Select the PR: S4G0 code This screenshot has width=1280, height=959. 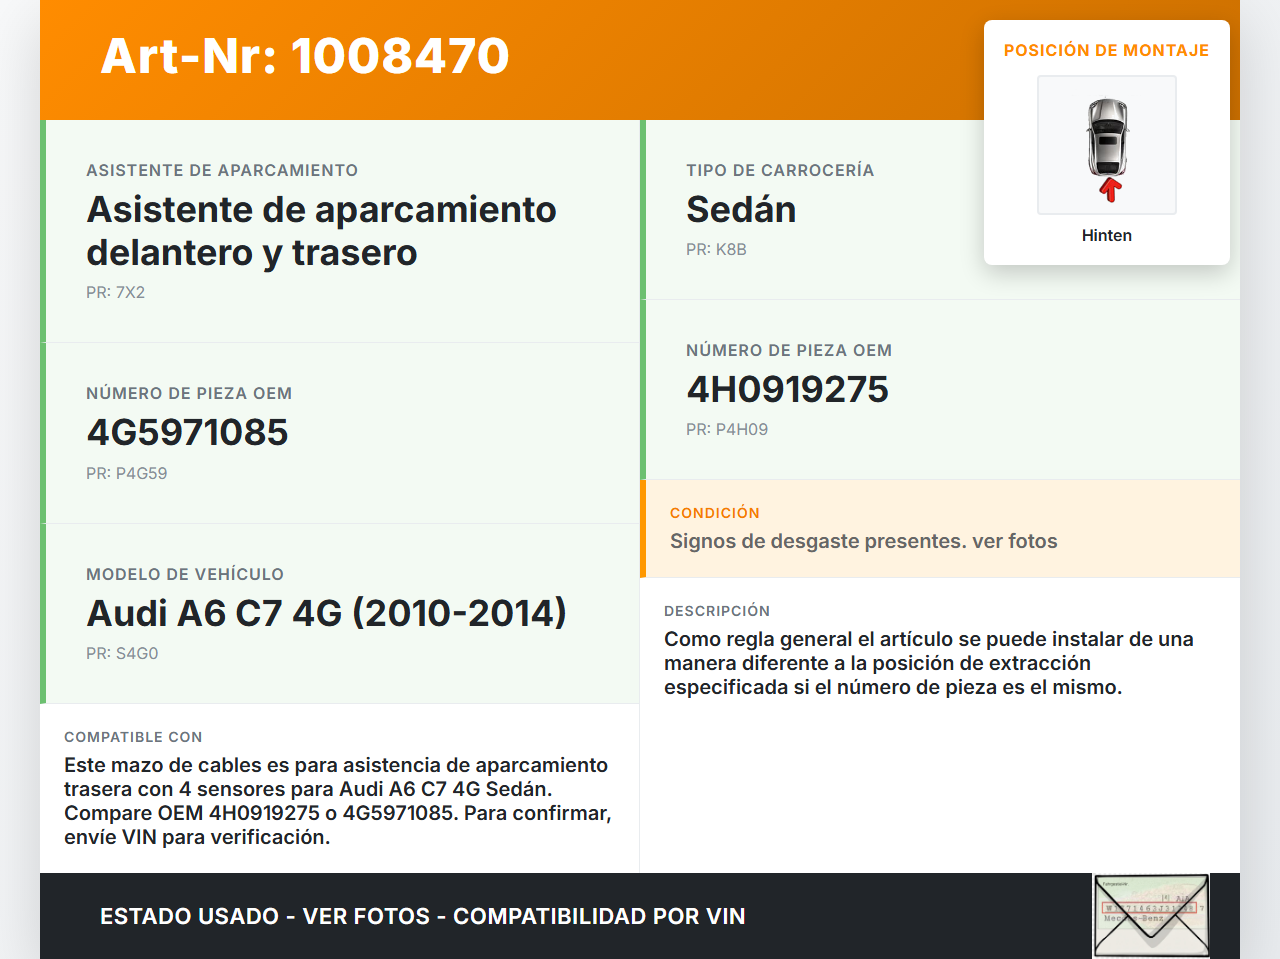pyautogui.click(x=122, y=653)
